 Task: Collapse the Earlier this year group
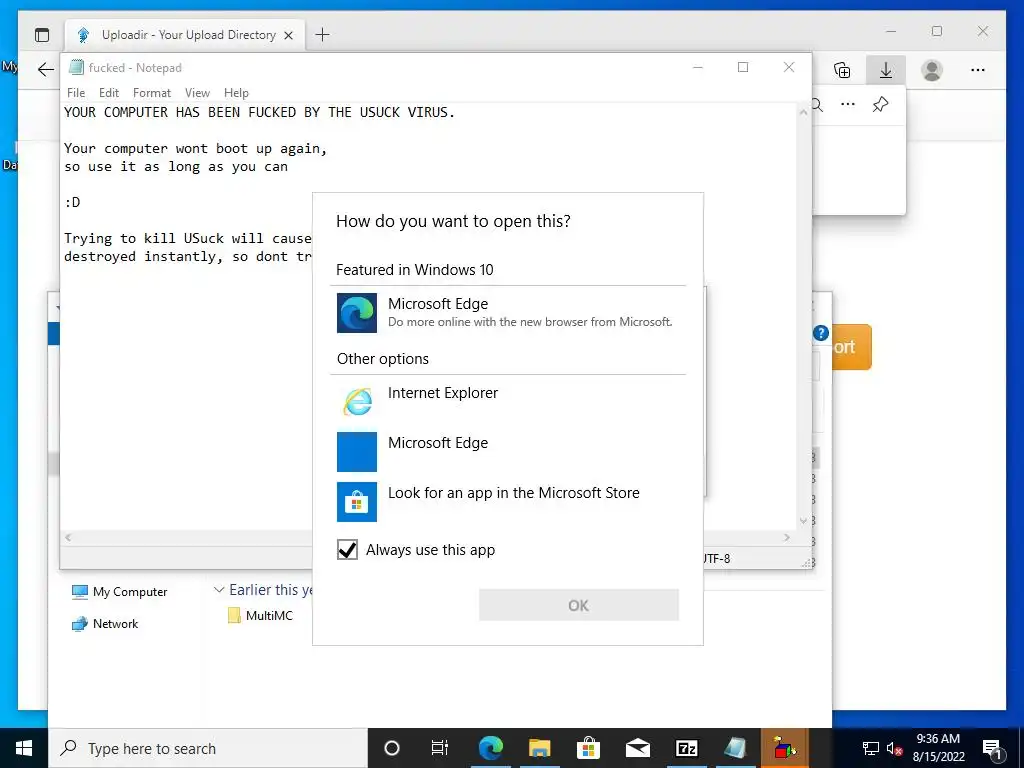pyautogui.click(x=219, y=590)
